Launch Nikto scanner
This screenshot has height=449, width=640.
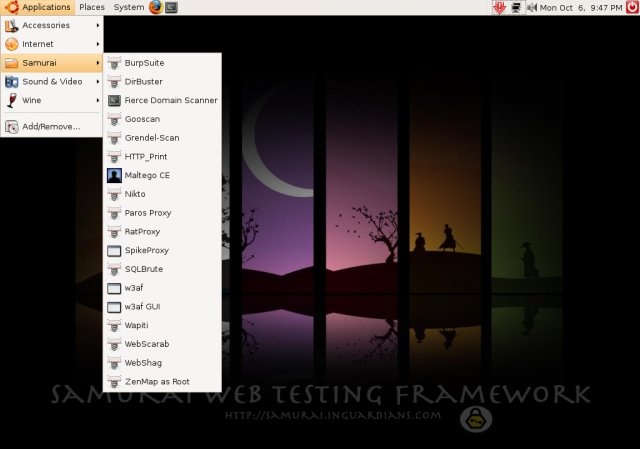[162, 194]
